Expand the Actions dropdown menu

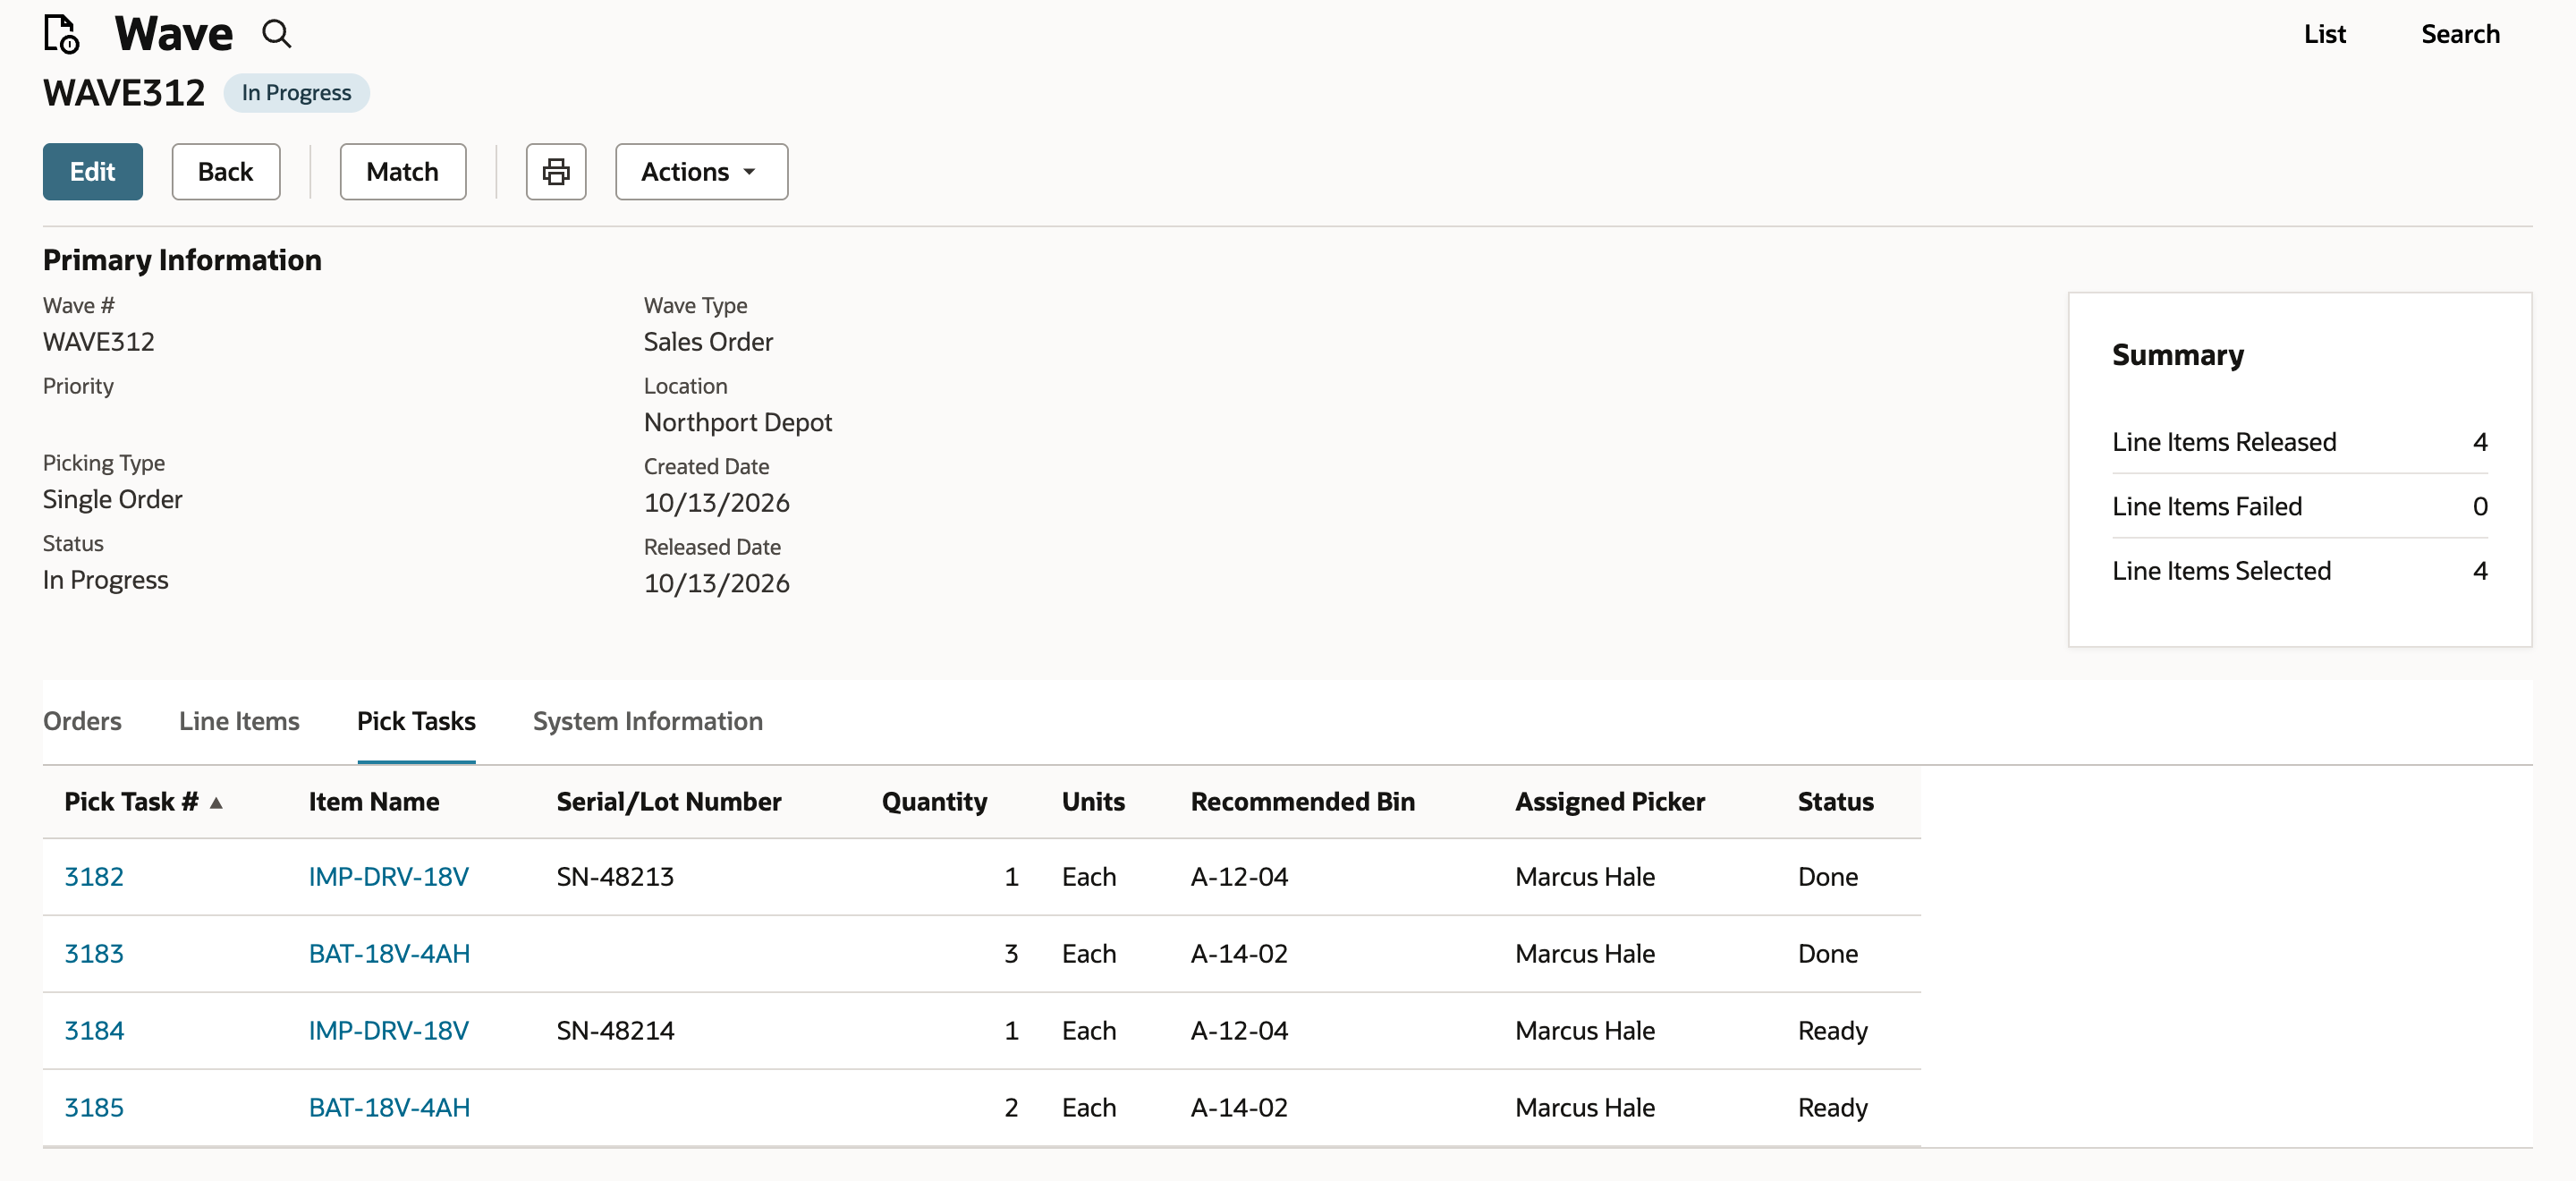pyautogui.click(x=701, y=172)
